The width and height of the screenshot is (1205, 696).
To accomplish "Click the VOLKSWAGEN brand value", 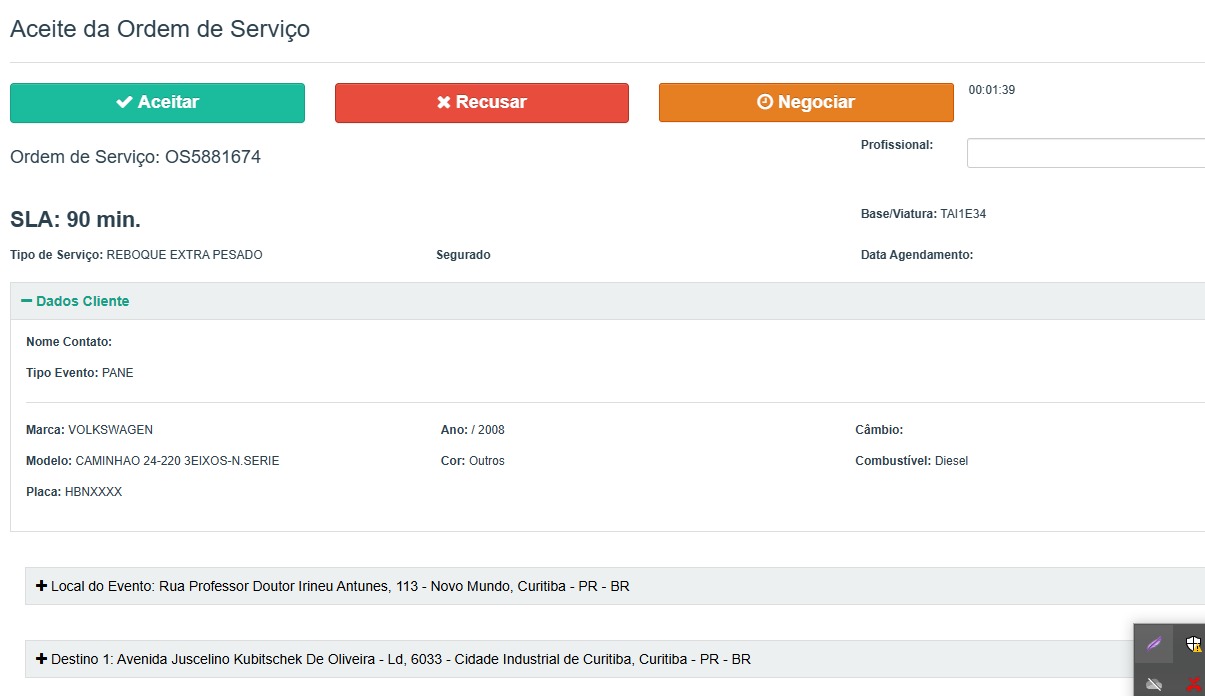I will 110,430.
